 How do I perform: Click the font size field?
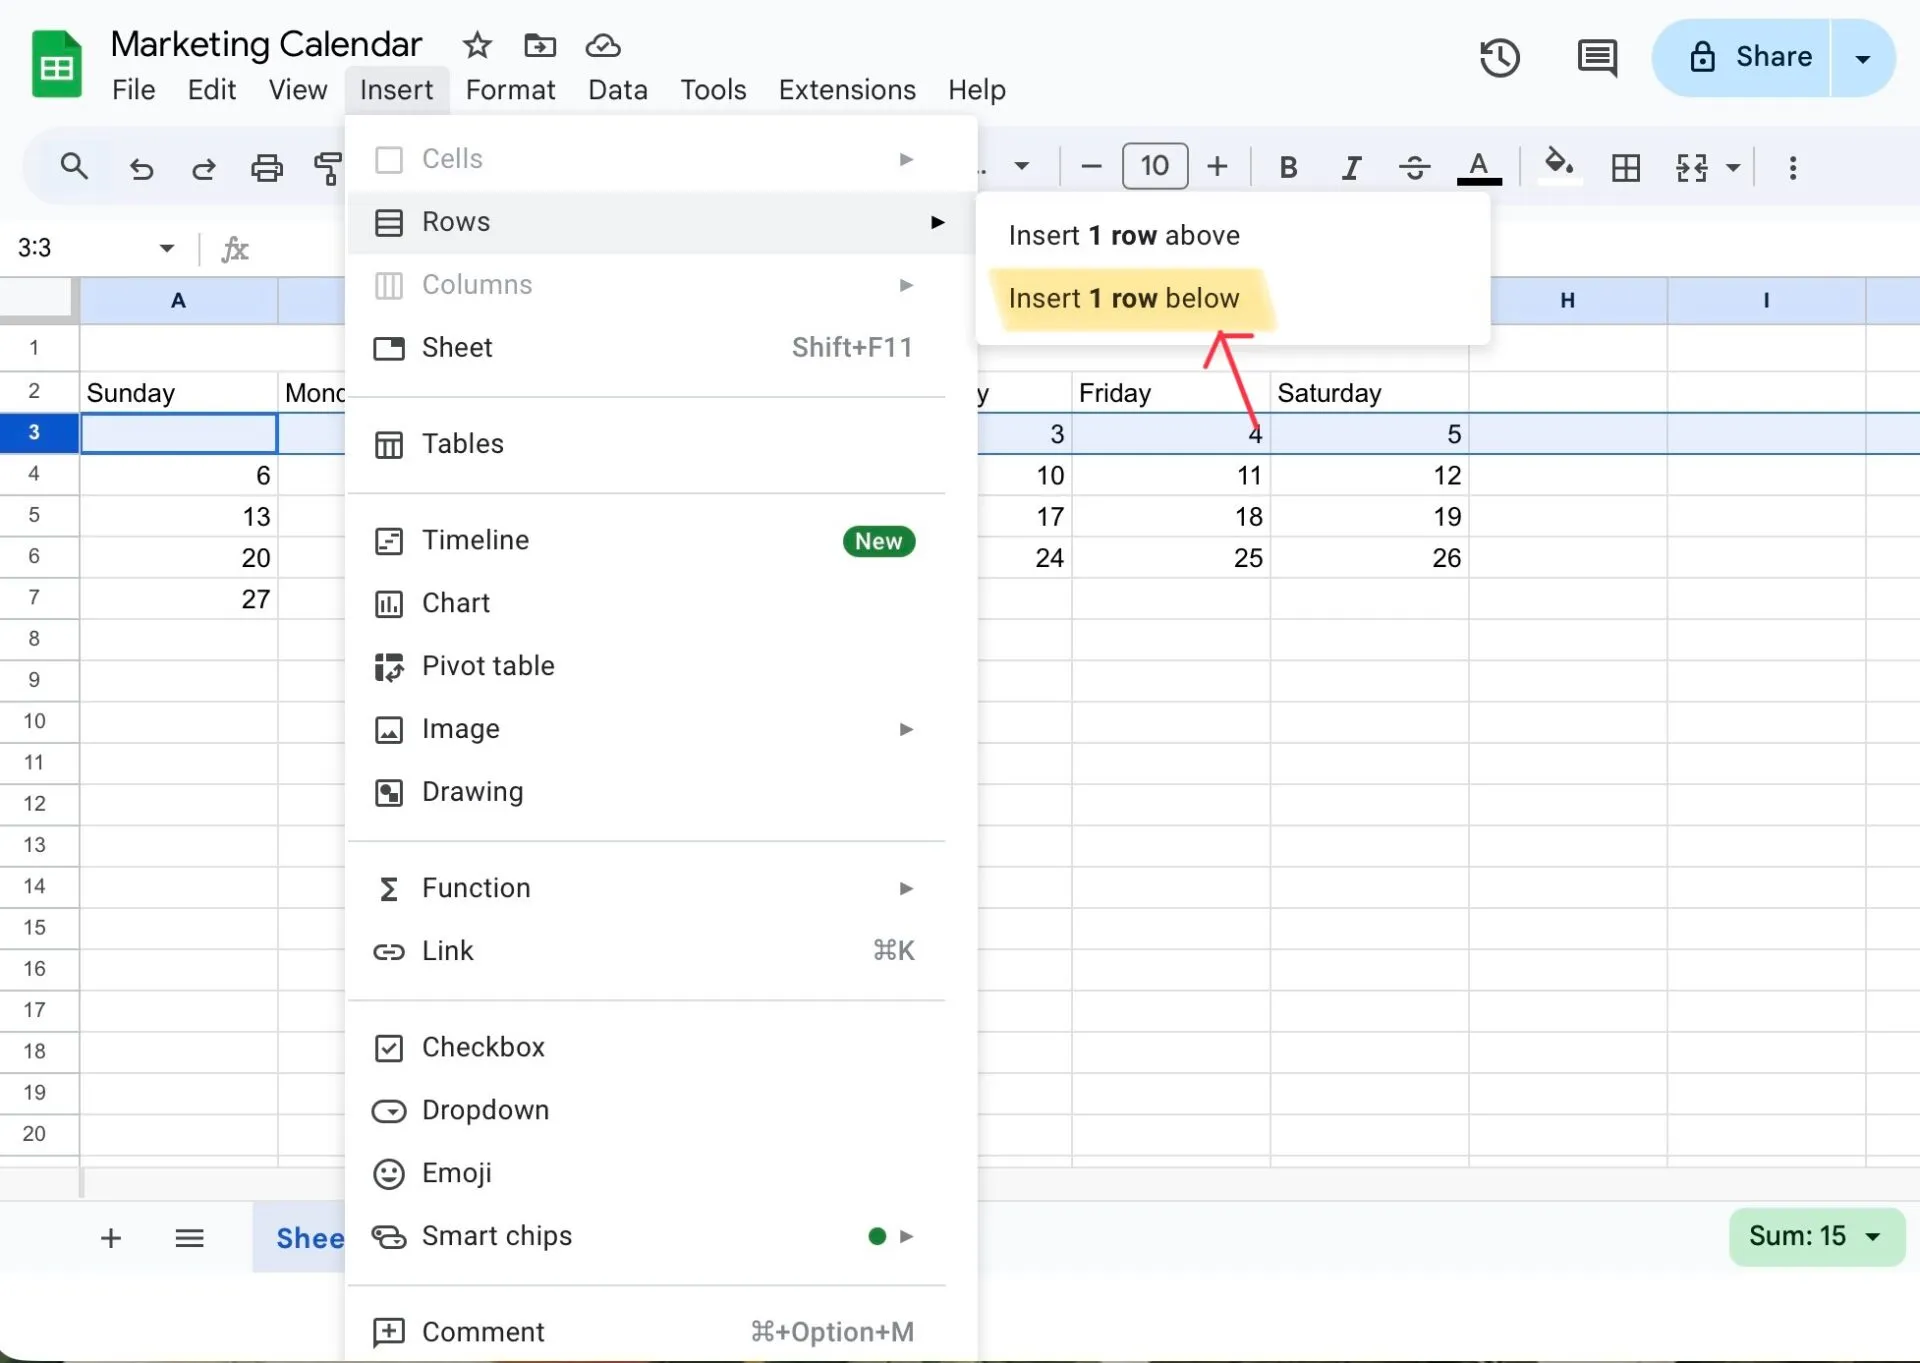1155,166
